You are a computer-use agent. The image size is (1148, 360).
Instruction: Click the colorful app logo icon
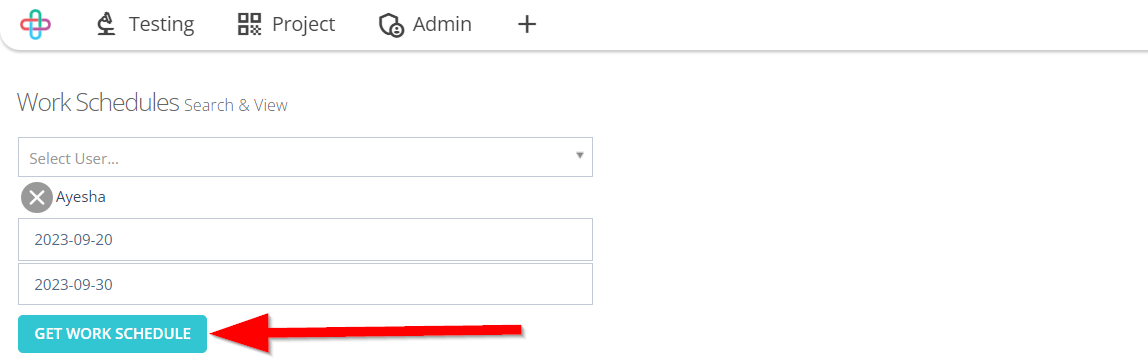tap(35, 24)
